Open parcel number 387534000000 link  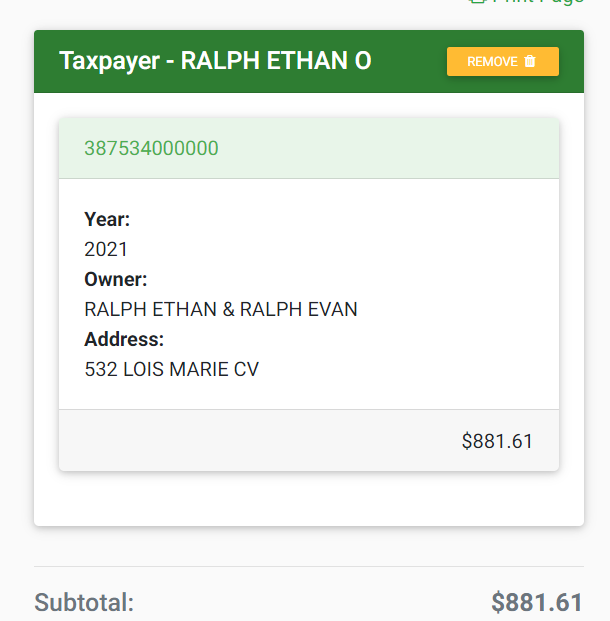click(151, 148)
